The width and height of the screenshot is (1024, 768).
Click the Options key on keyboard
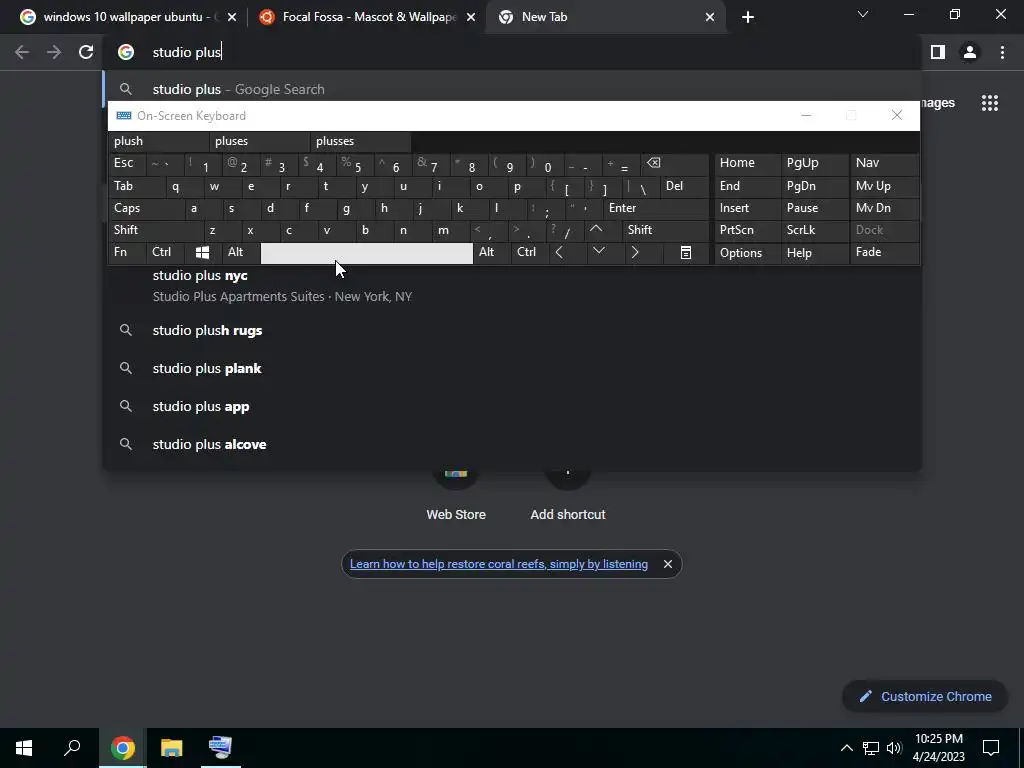coord(747,253)
